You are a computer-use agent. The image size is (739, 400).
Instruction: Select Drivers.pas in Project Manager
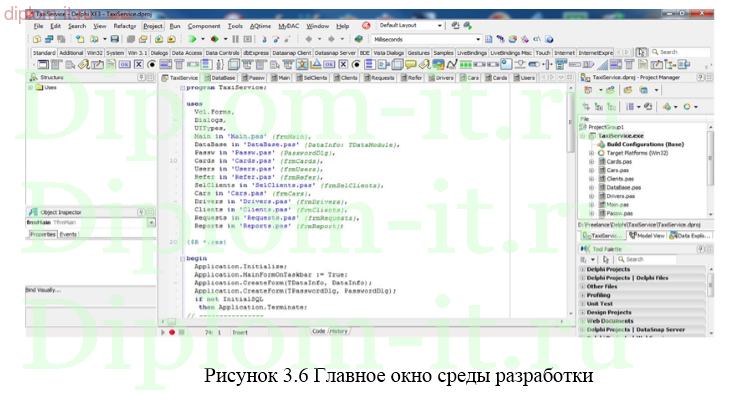coord(620,196)
